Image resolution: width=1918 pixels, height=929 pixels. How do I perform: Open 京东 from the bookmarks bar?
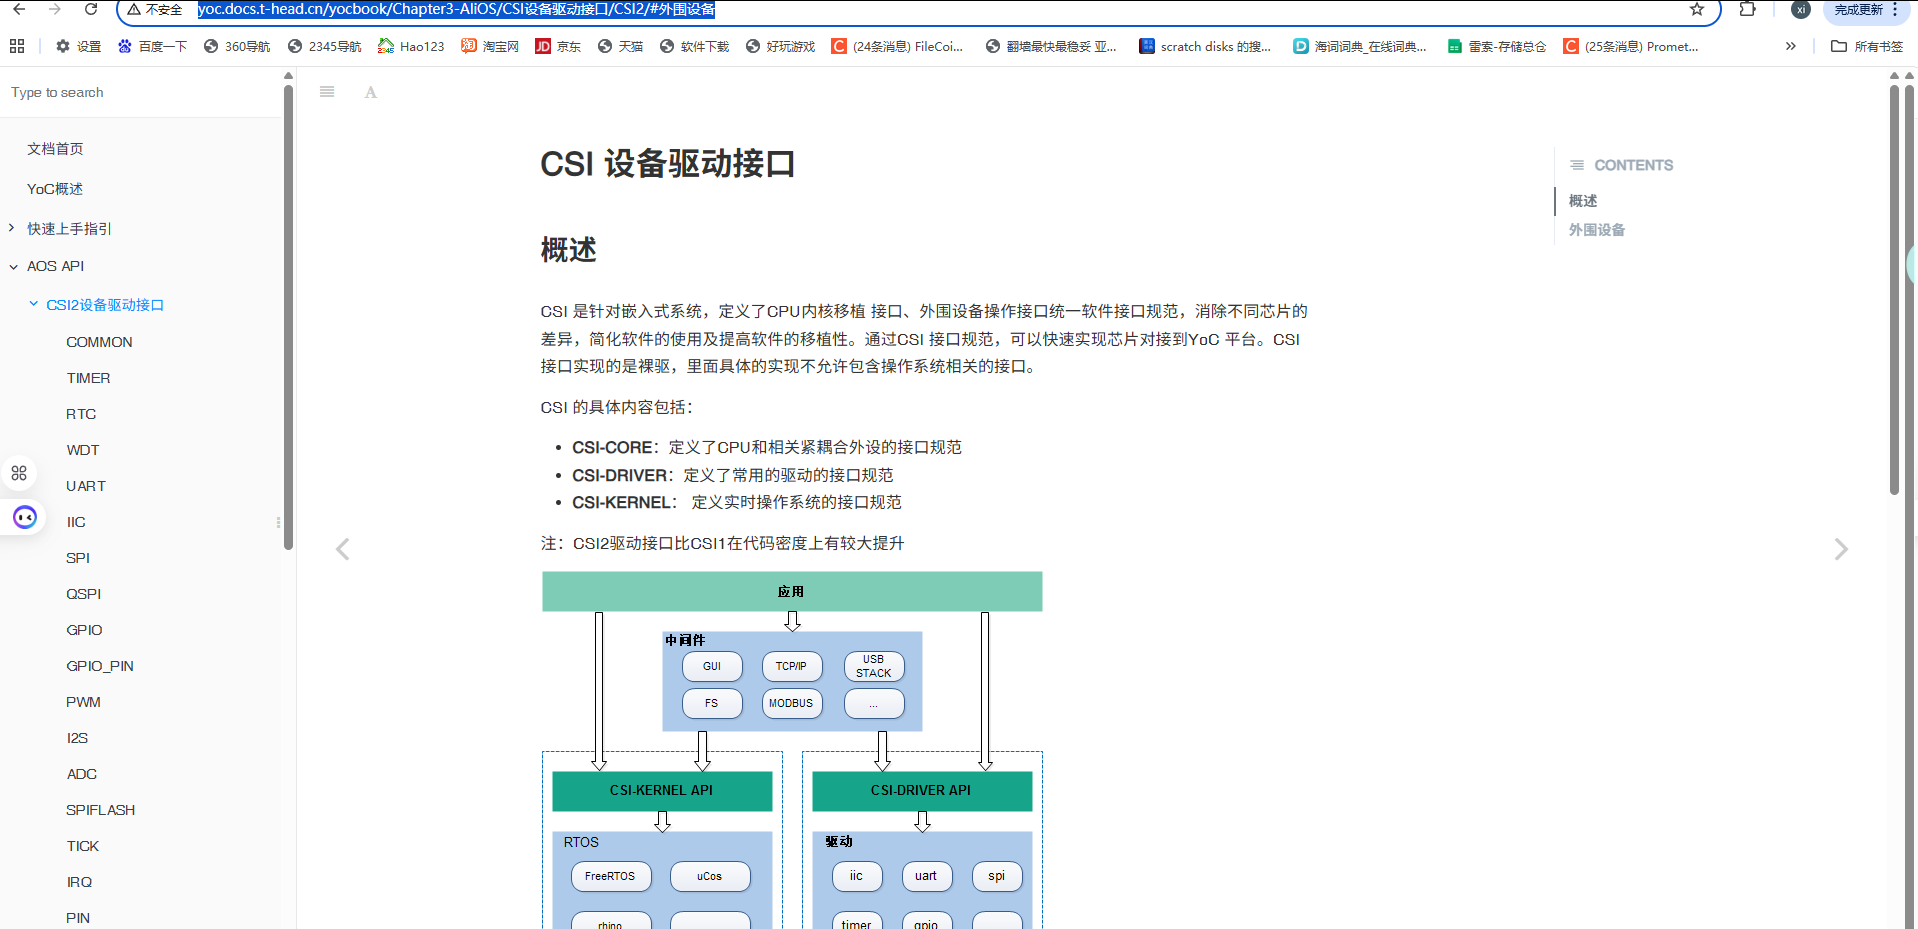(x=557, y=46)
